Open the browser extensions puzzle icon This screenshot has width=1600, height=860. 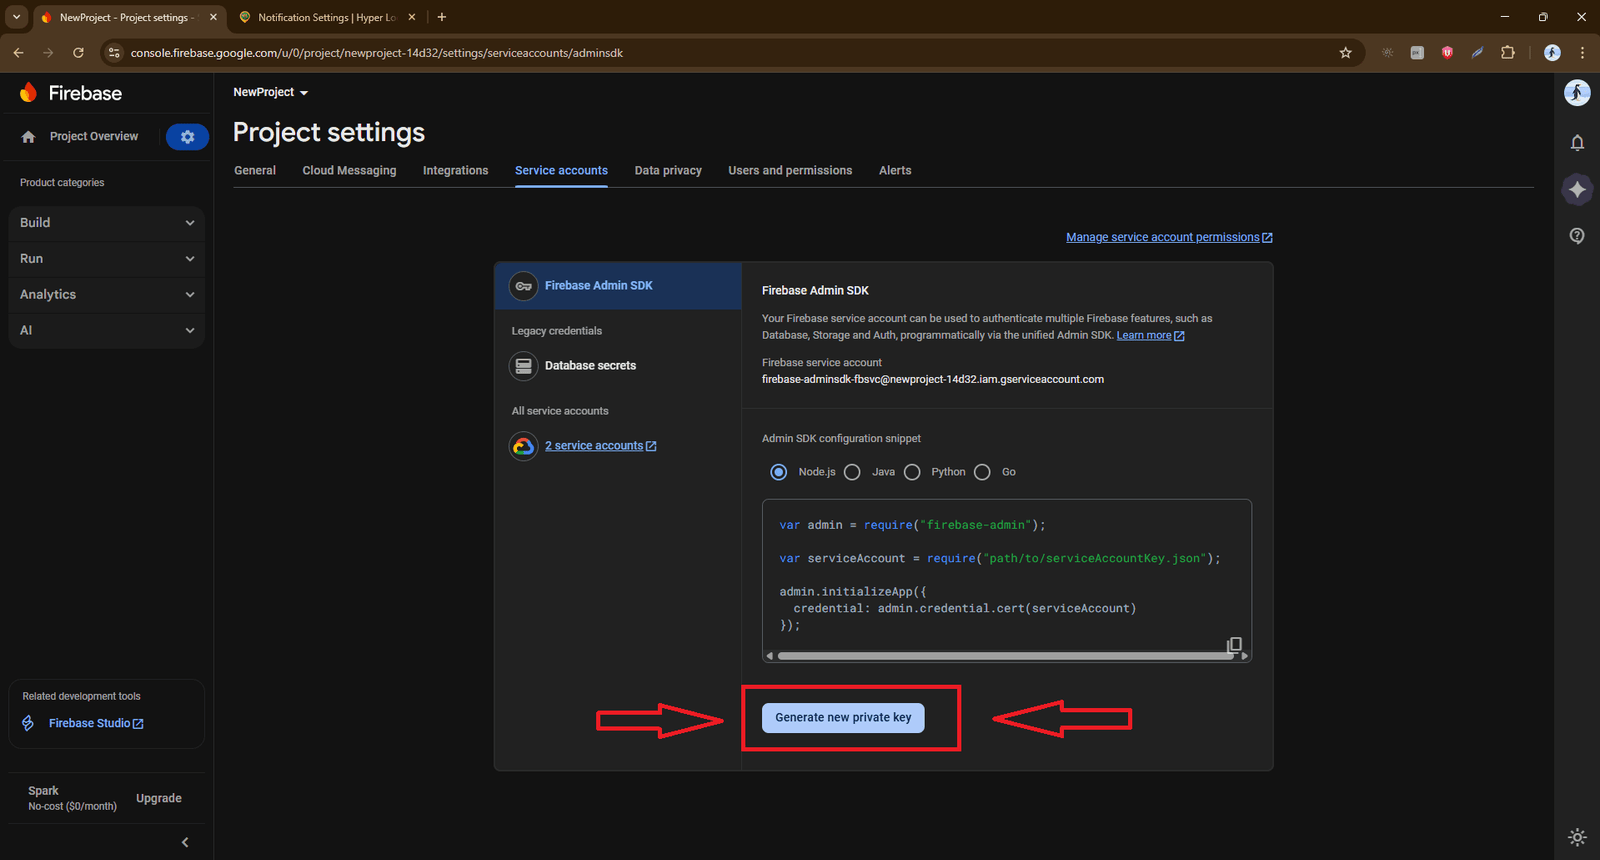(1508, 53)
